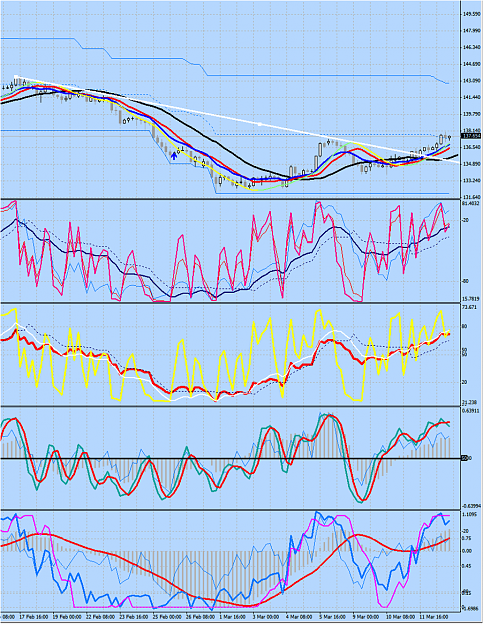
Task: Select the white trendline midpoint handle
Action: [259, 124]
